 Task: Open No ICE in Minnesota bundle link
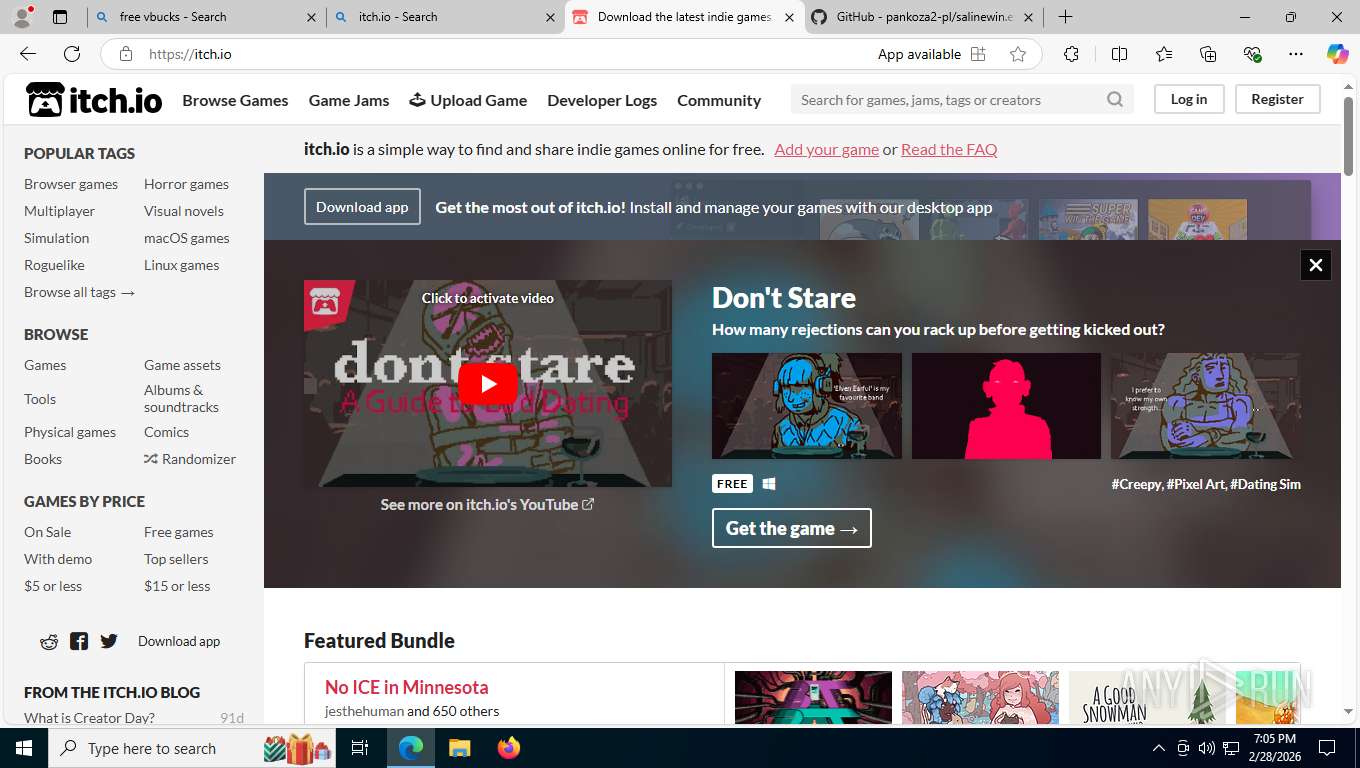[406, 687]
